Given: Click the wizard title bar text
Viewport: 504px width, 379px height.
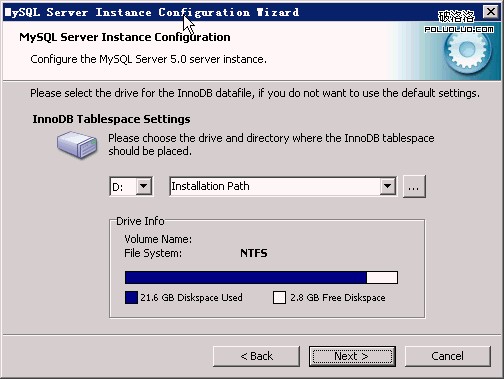Looking at the screenshot, I should (x=152, y=12).
